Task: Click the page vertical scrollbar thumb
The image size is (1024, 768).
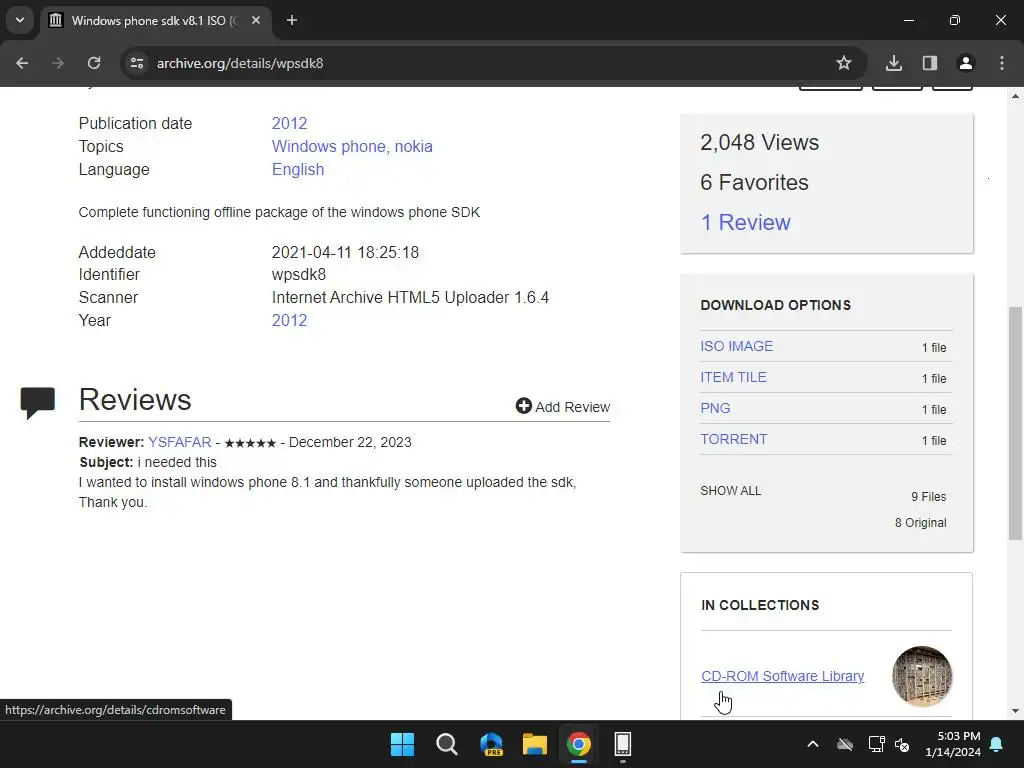Action: [x=1015, y=423]
